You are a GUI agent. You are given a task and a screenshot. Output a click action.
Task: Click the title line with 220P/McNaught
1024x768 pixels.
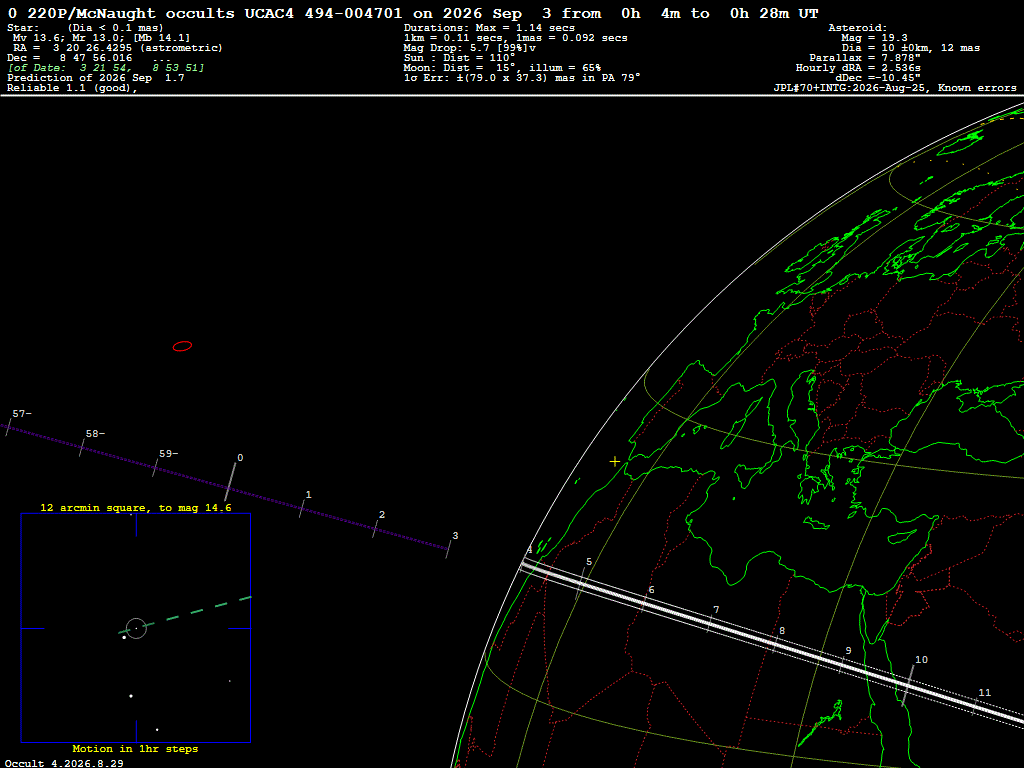coord(413,14)
